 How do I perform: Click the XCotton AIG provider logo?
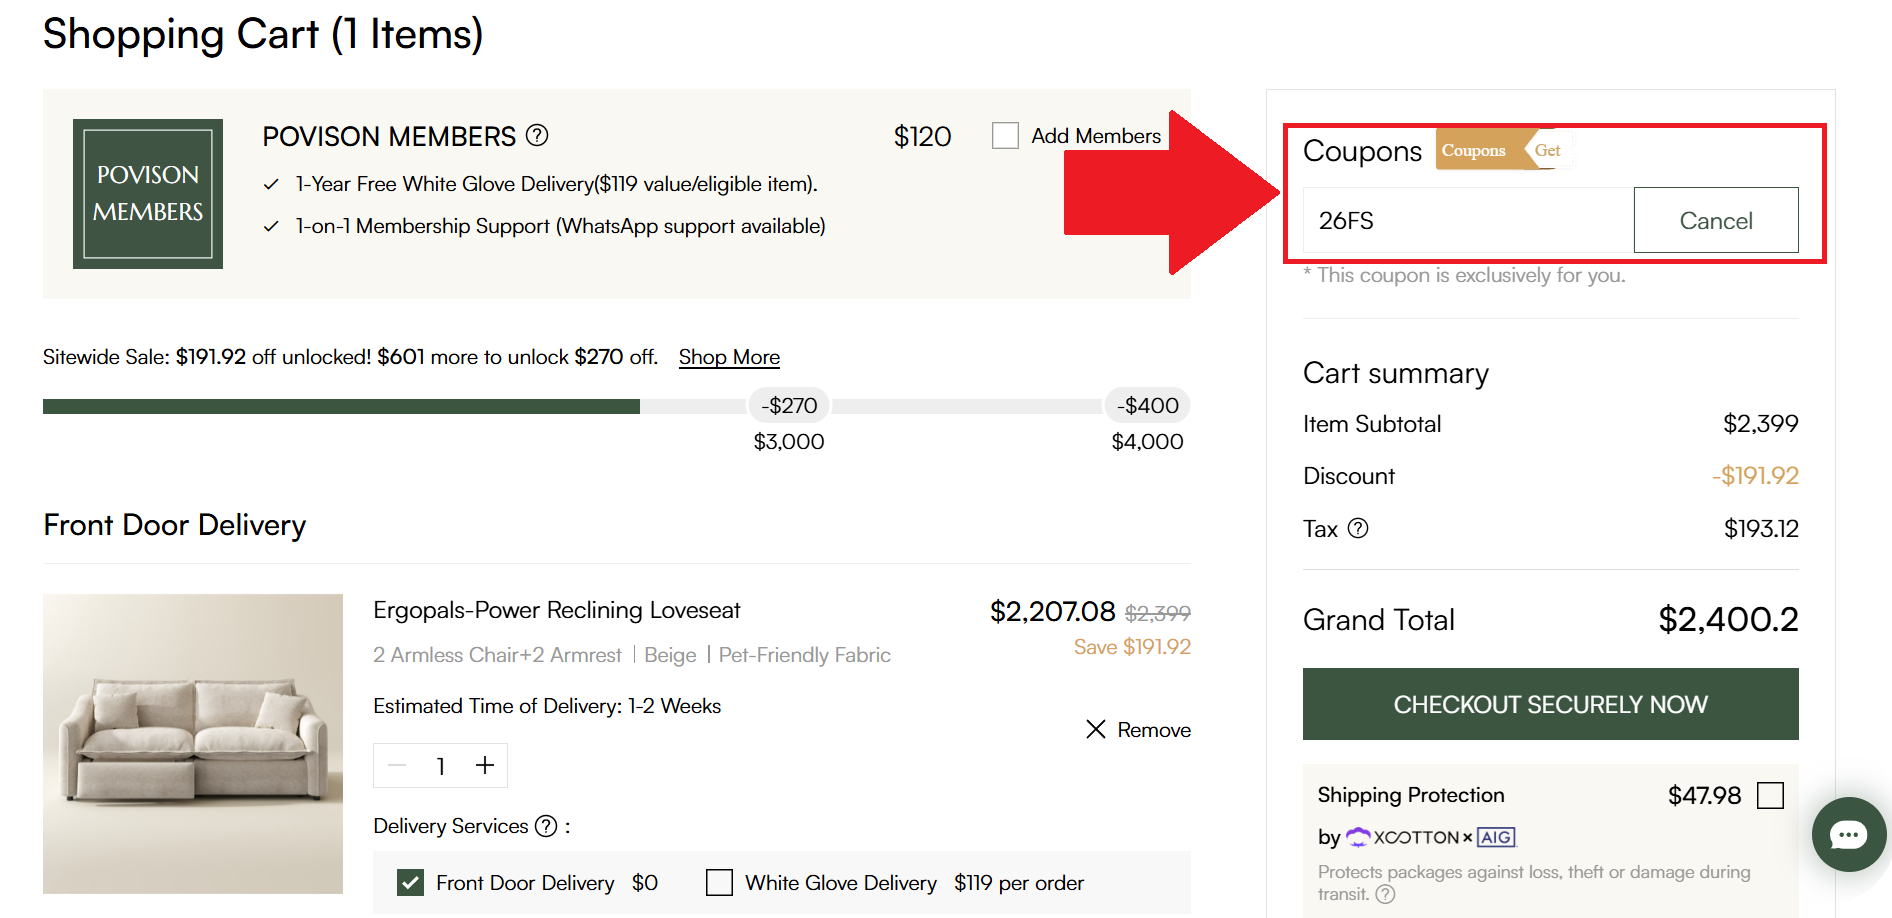point(1431,837)
